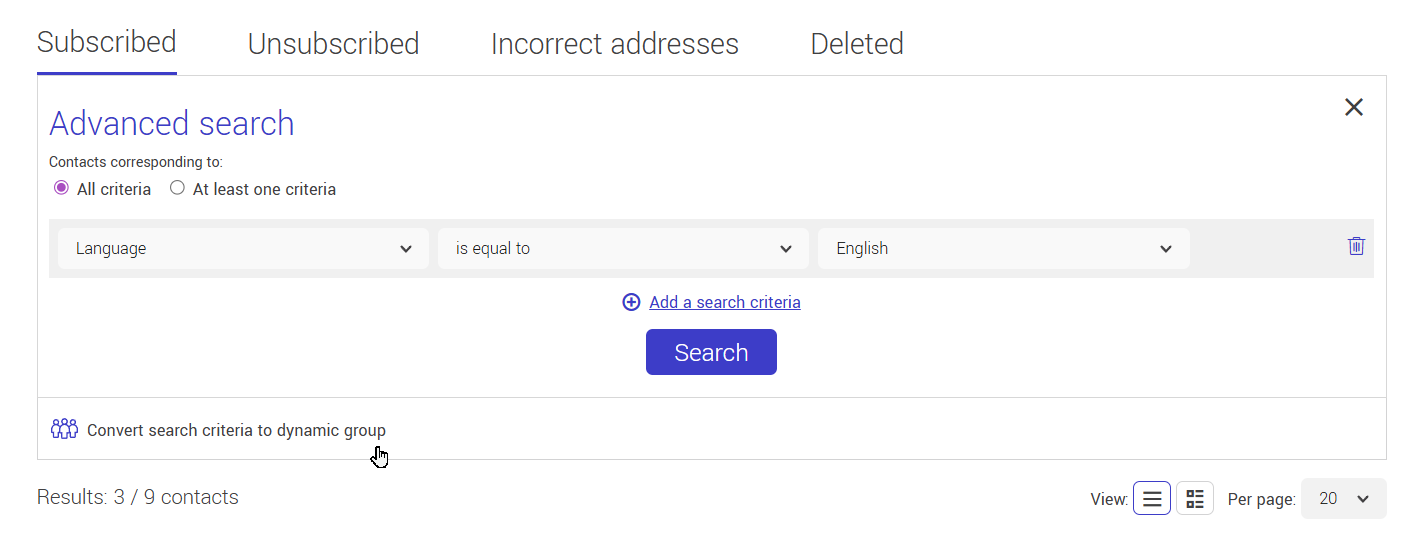Select the All criteria radio button
The width and height of the screenshot is (1418, 534).
click(x=61, y=188)
